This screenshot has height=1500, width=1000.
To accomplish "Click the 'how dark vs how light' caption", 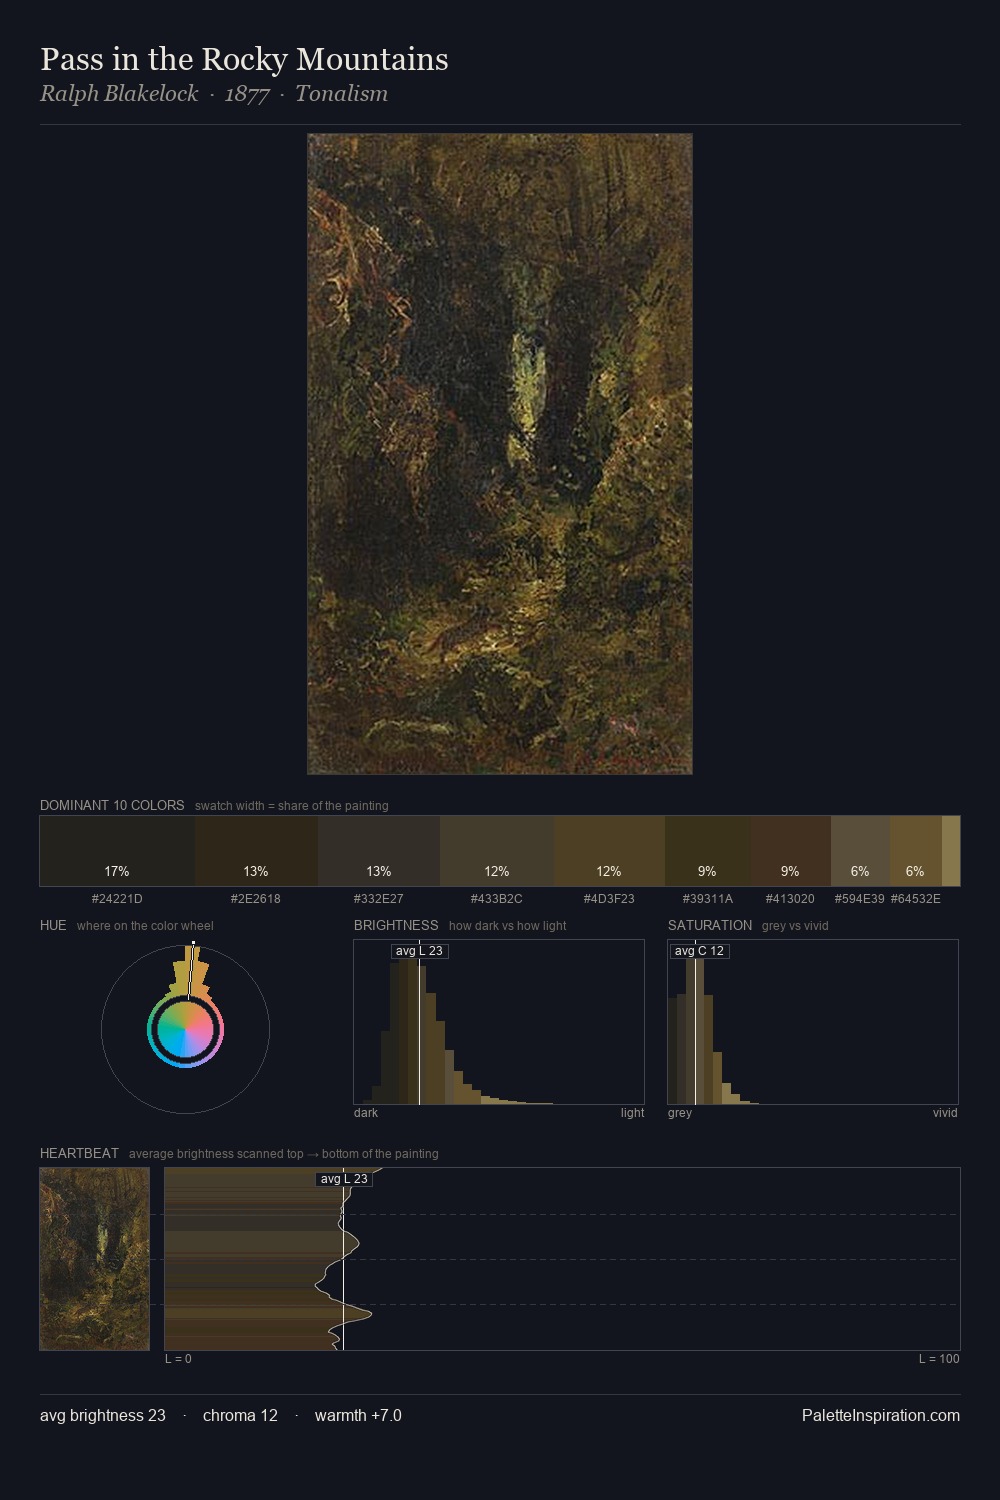I will coord(507,926).
